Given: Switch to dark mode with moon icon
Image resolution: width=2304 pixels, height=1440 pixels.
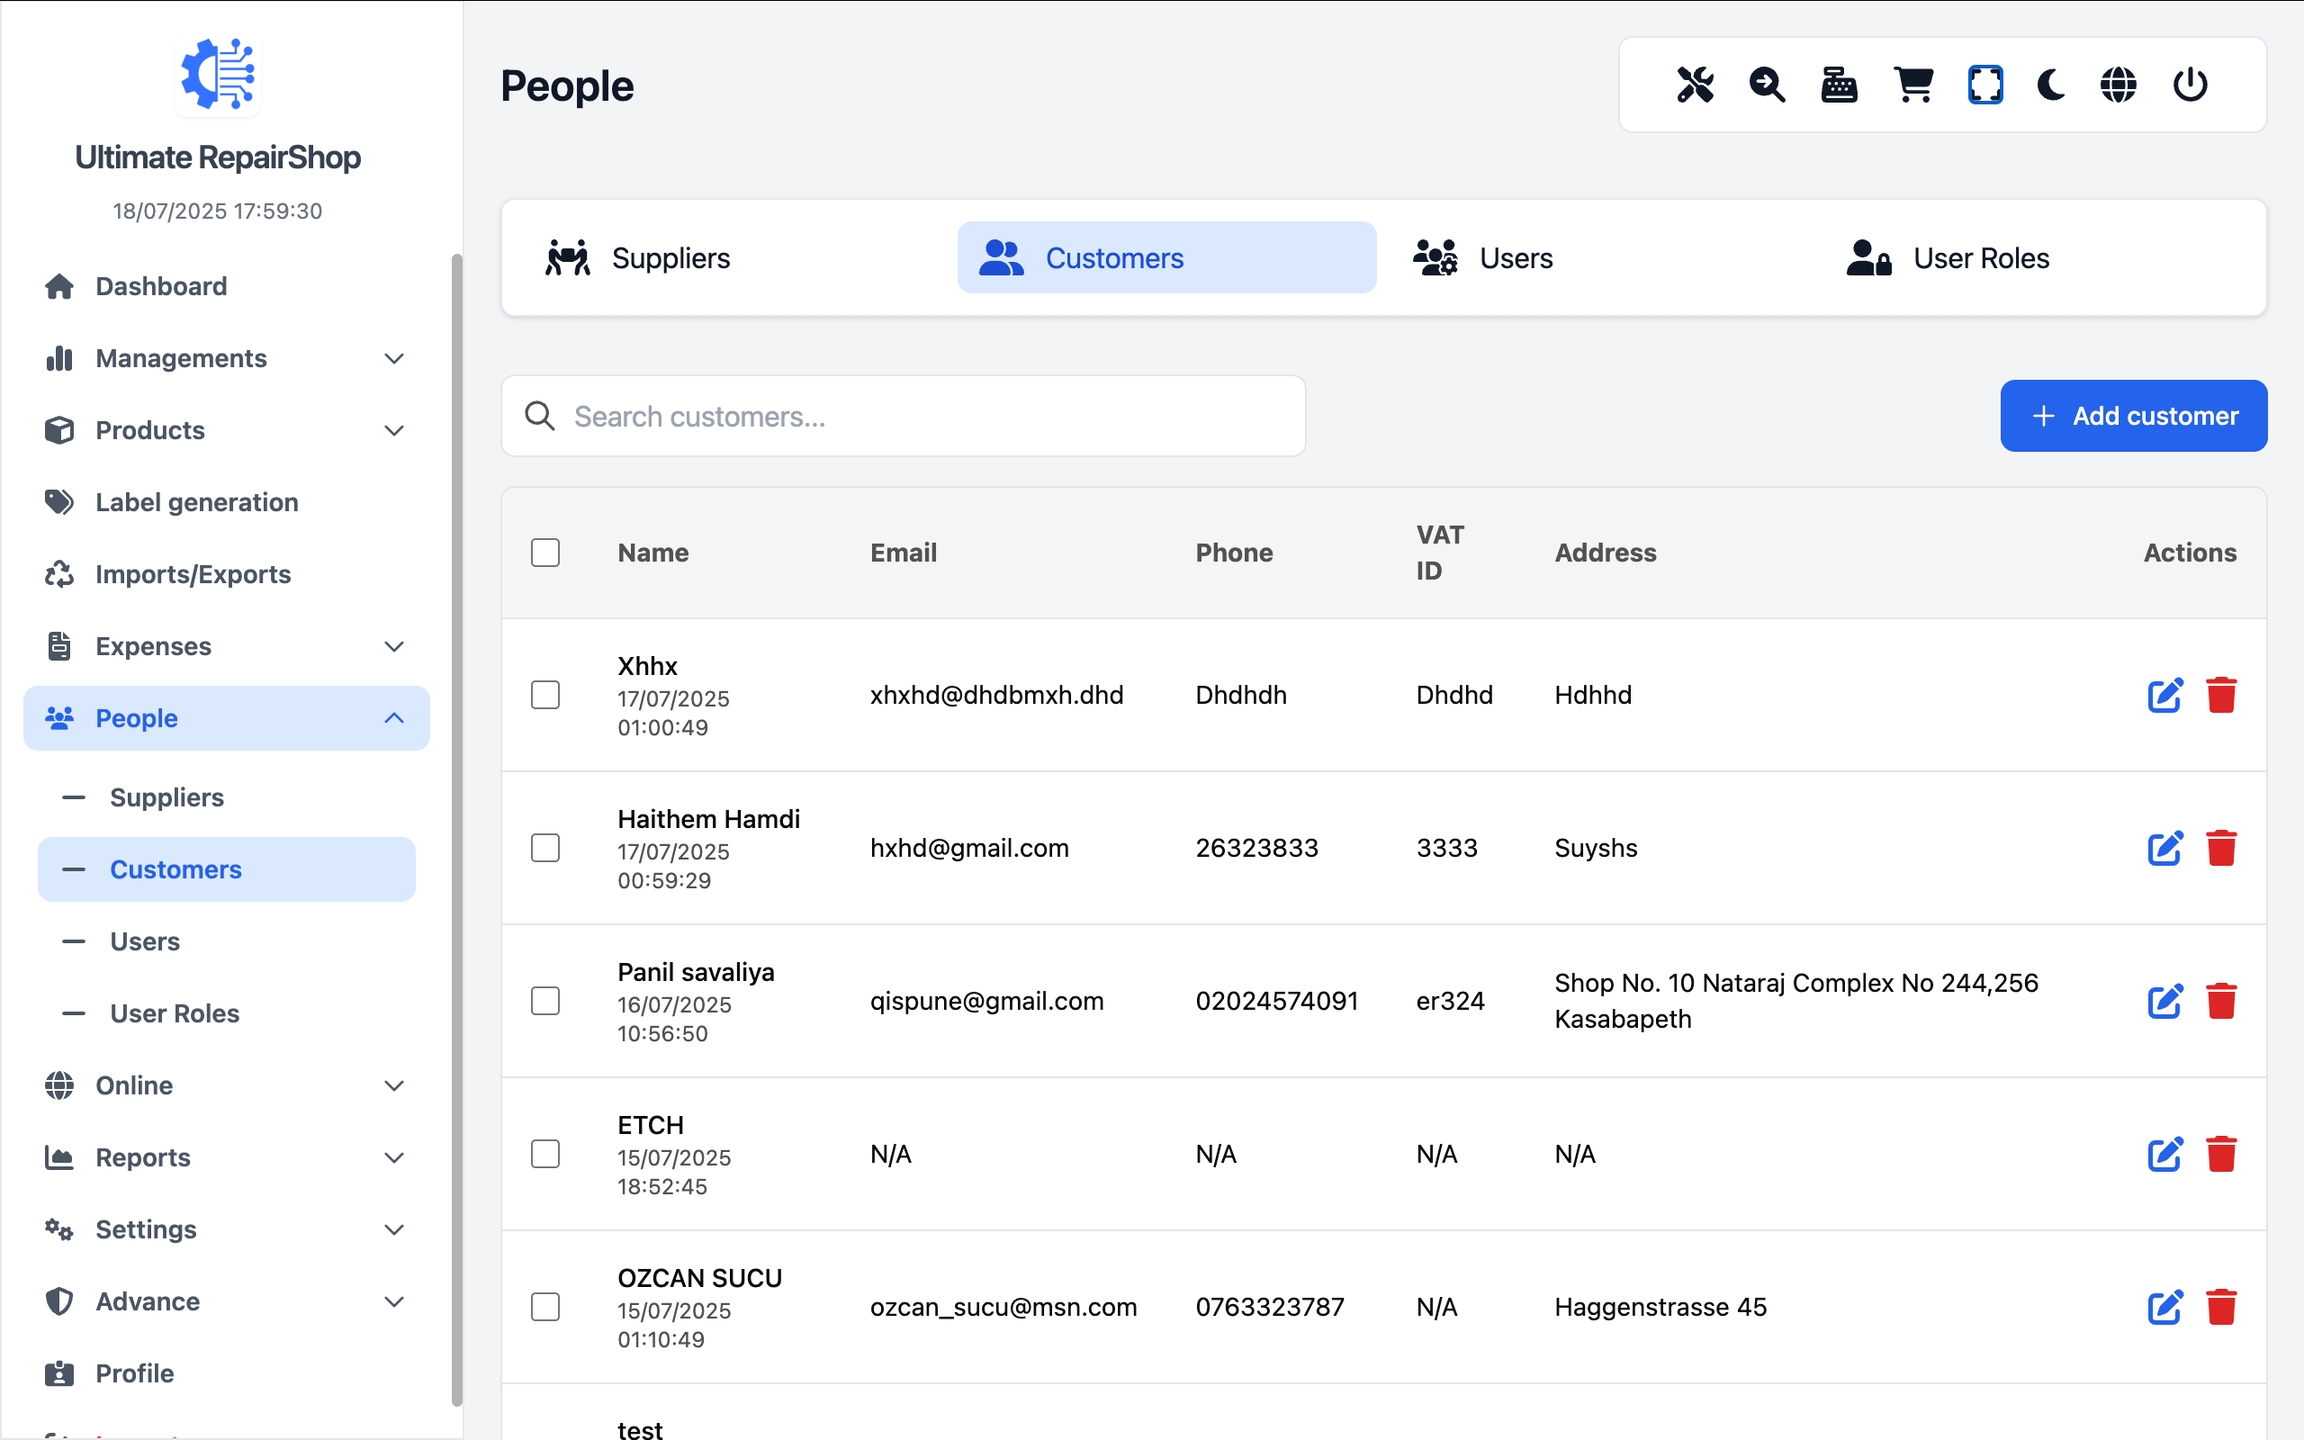Looking at the screenshot, I should pos(2051,85).
